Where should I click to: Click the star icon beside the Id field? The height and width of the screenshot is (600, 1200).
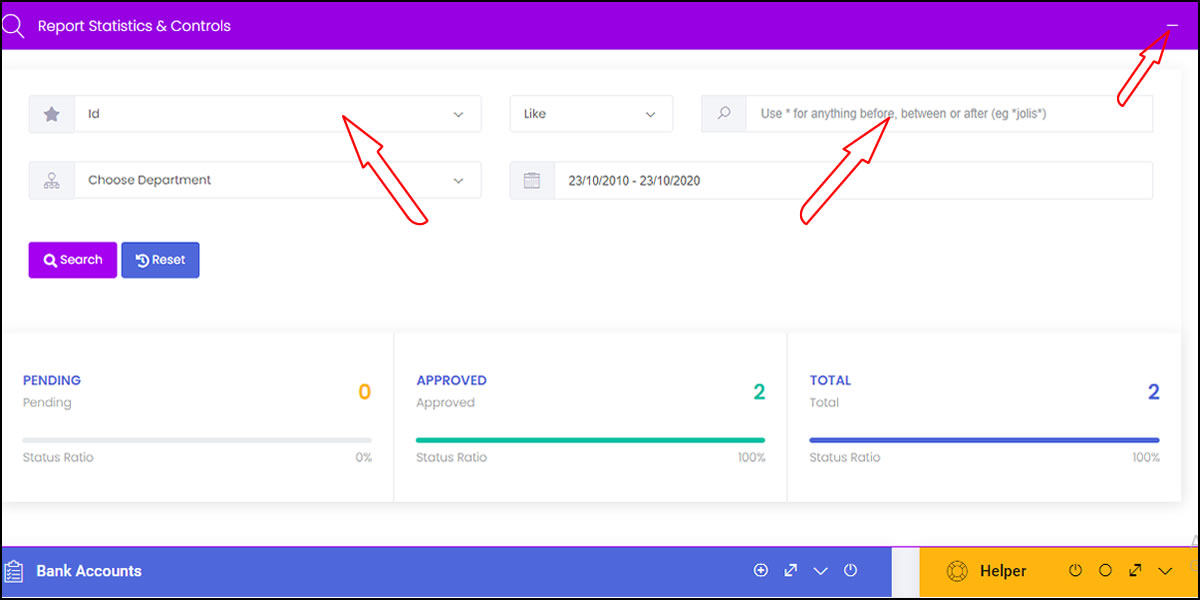52,114
